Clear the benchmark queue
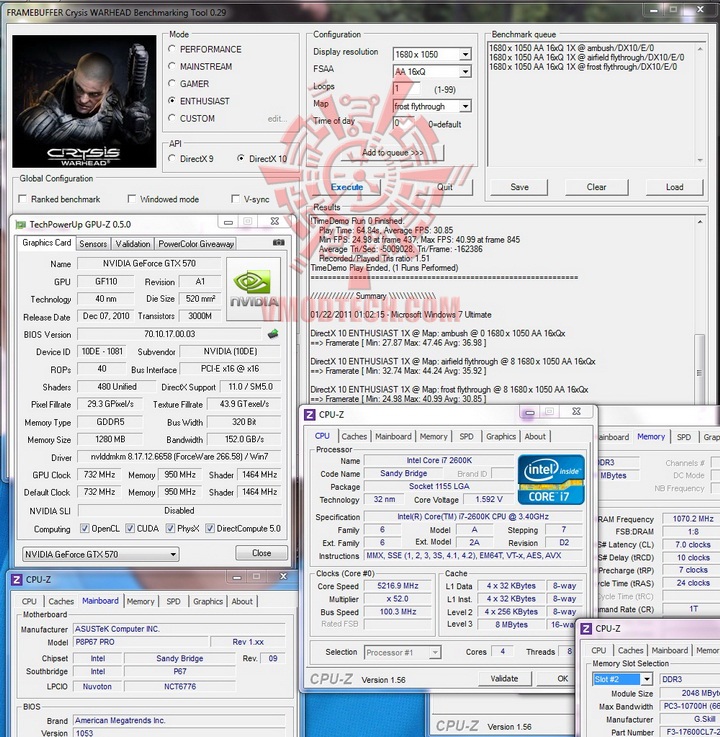This screenshot has height=737, width=720. point(596,187)
